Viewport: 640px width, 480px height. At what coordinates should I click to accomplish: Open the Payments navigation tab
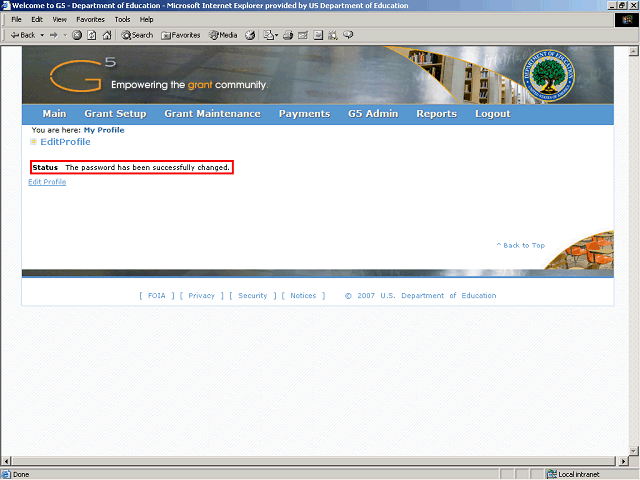click(304, 114)
